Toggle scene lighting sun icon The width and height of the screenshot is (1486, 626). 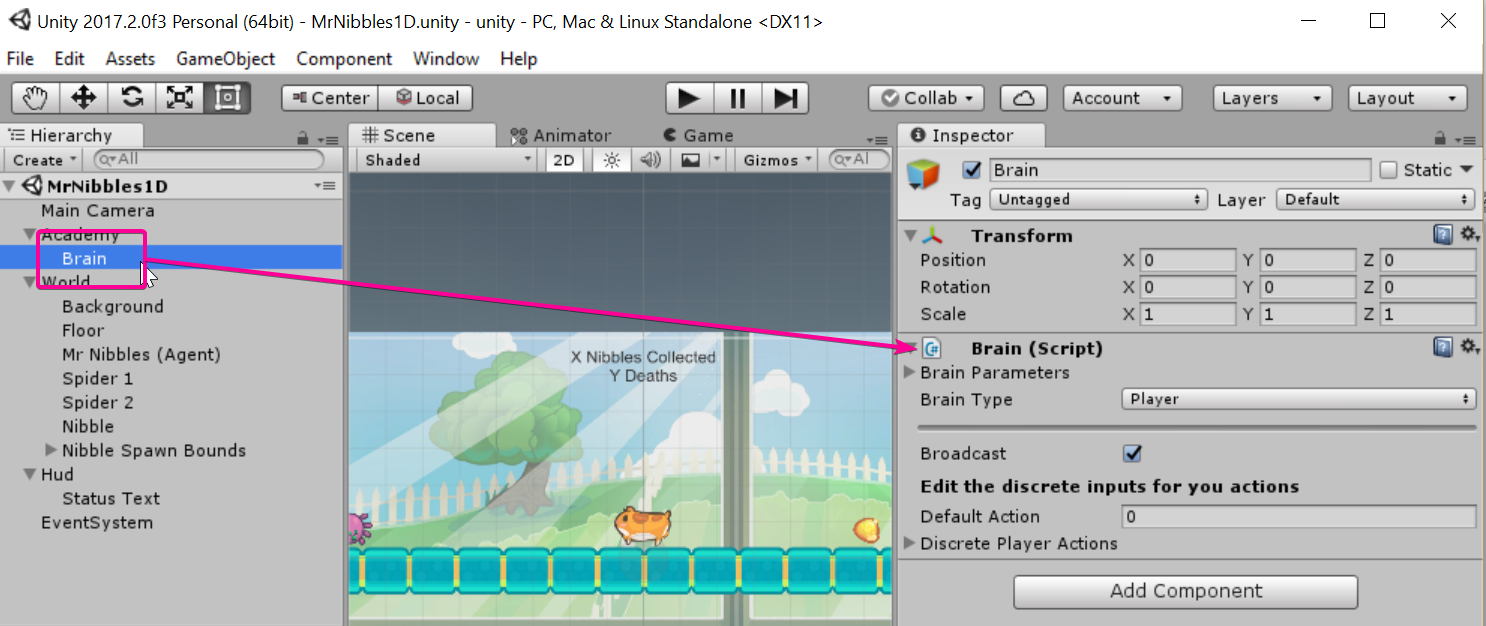click(612, 160)
